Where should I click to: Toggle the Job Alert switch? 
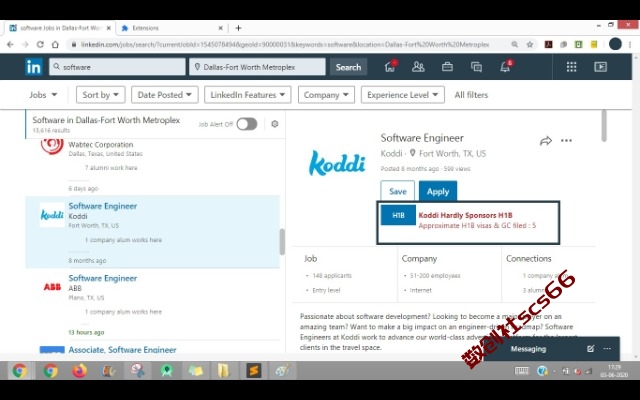(x=247, y=124)
